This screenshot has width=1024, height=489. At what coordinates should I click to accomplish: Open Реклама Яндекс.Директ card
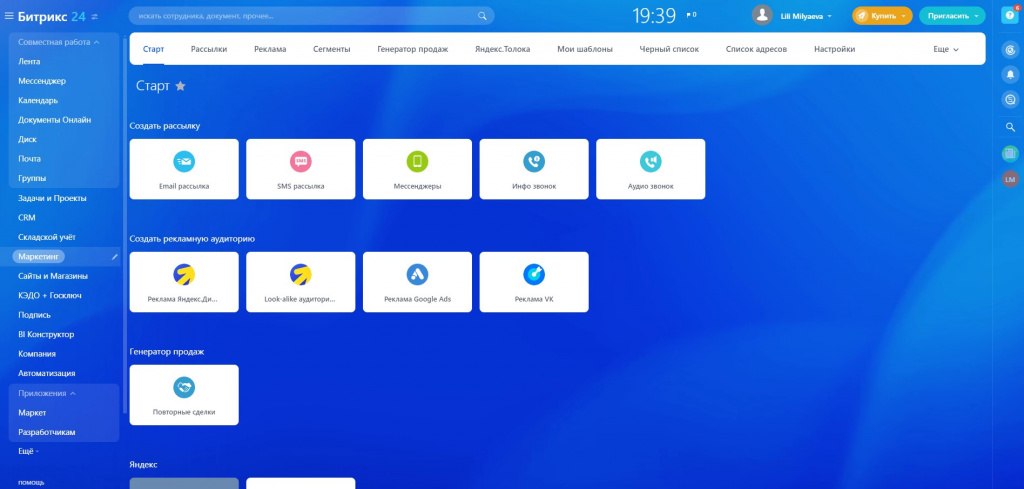tap(184, 282)
